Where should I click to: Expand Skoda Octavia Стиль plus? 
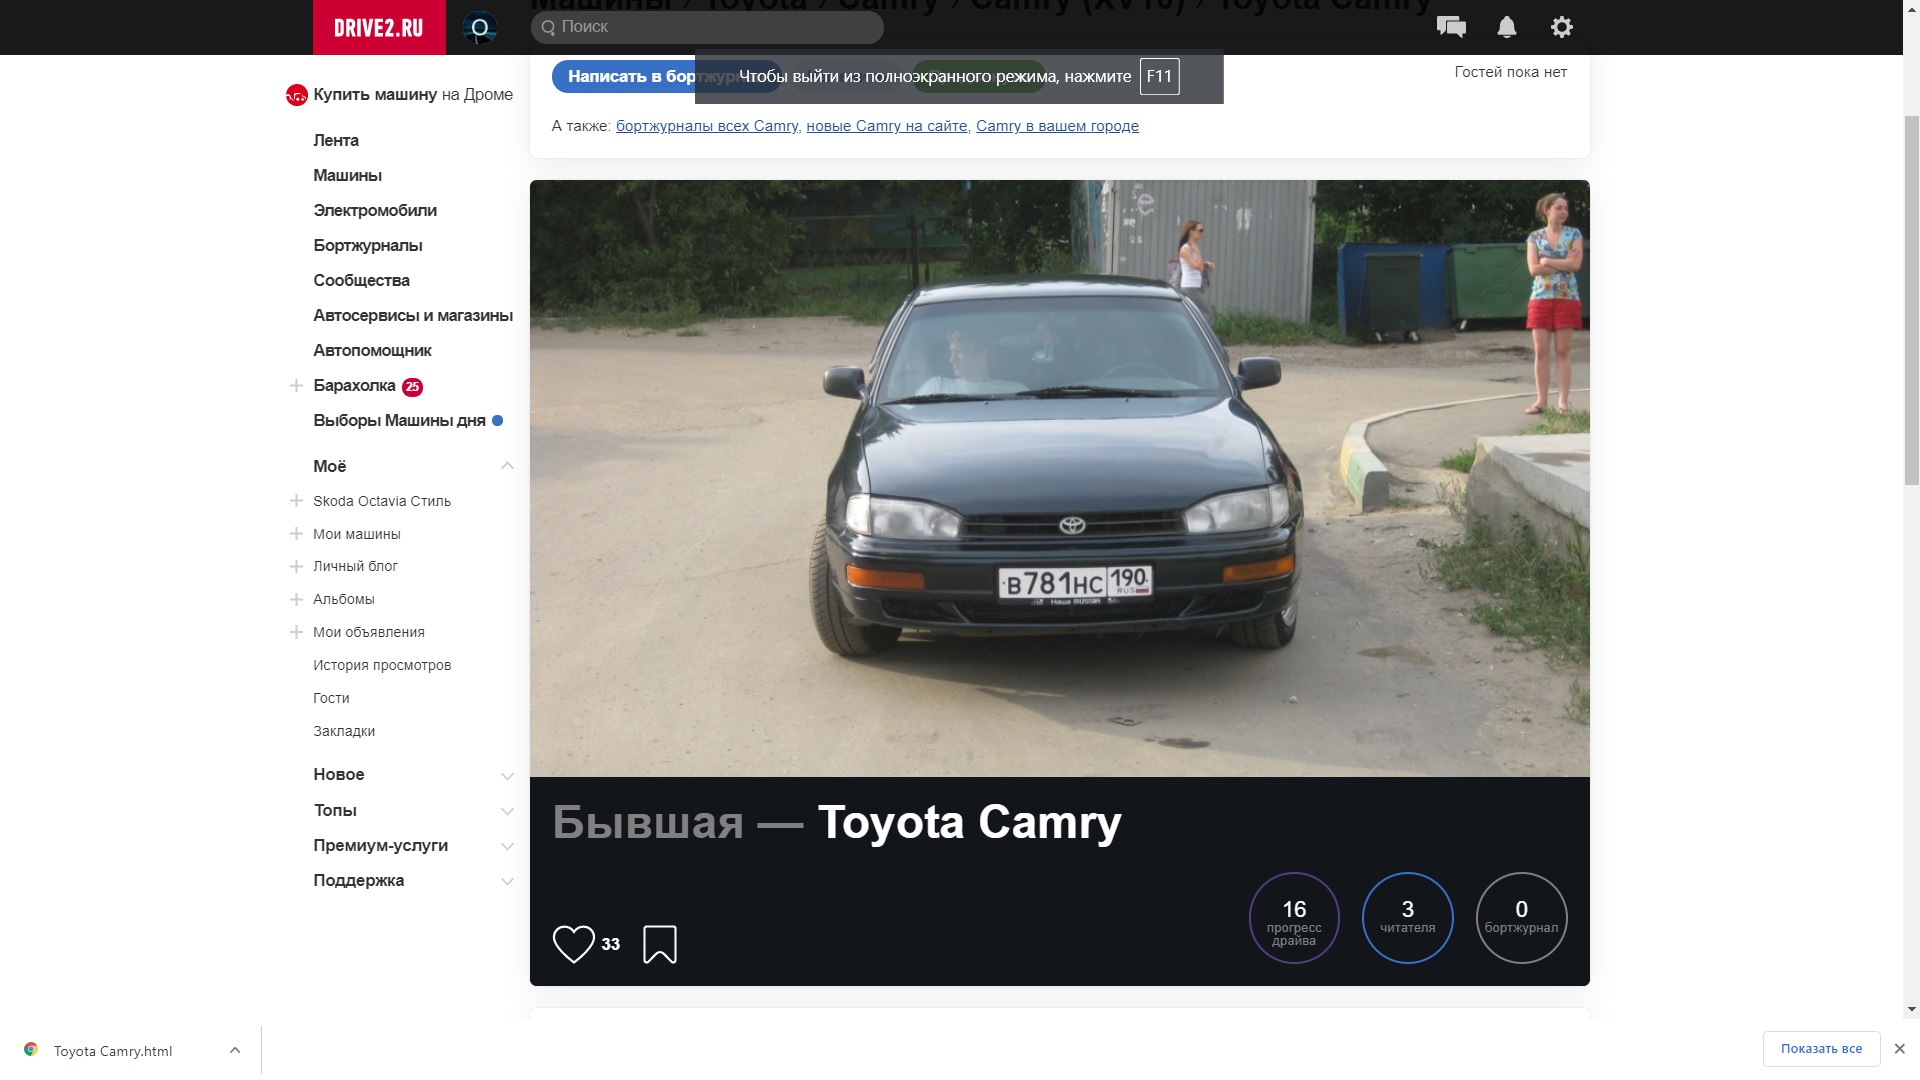[x=296, y=501]
